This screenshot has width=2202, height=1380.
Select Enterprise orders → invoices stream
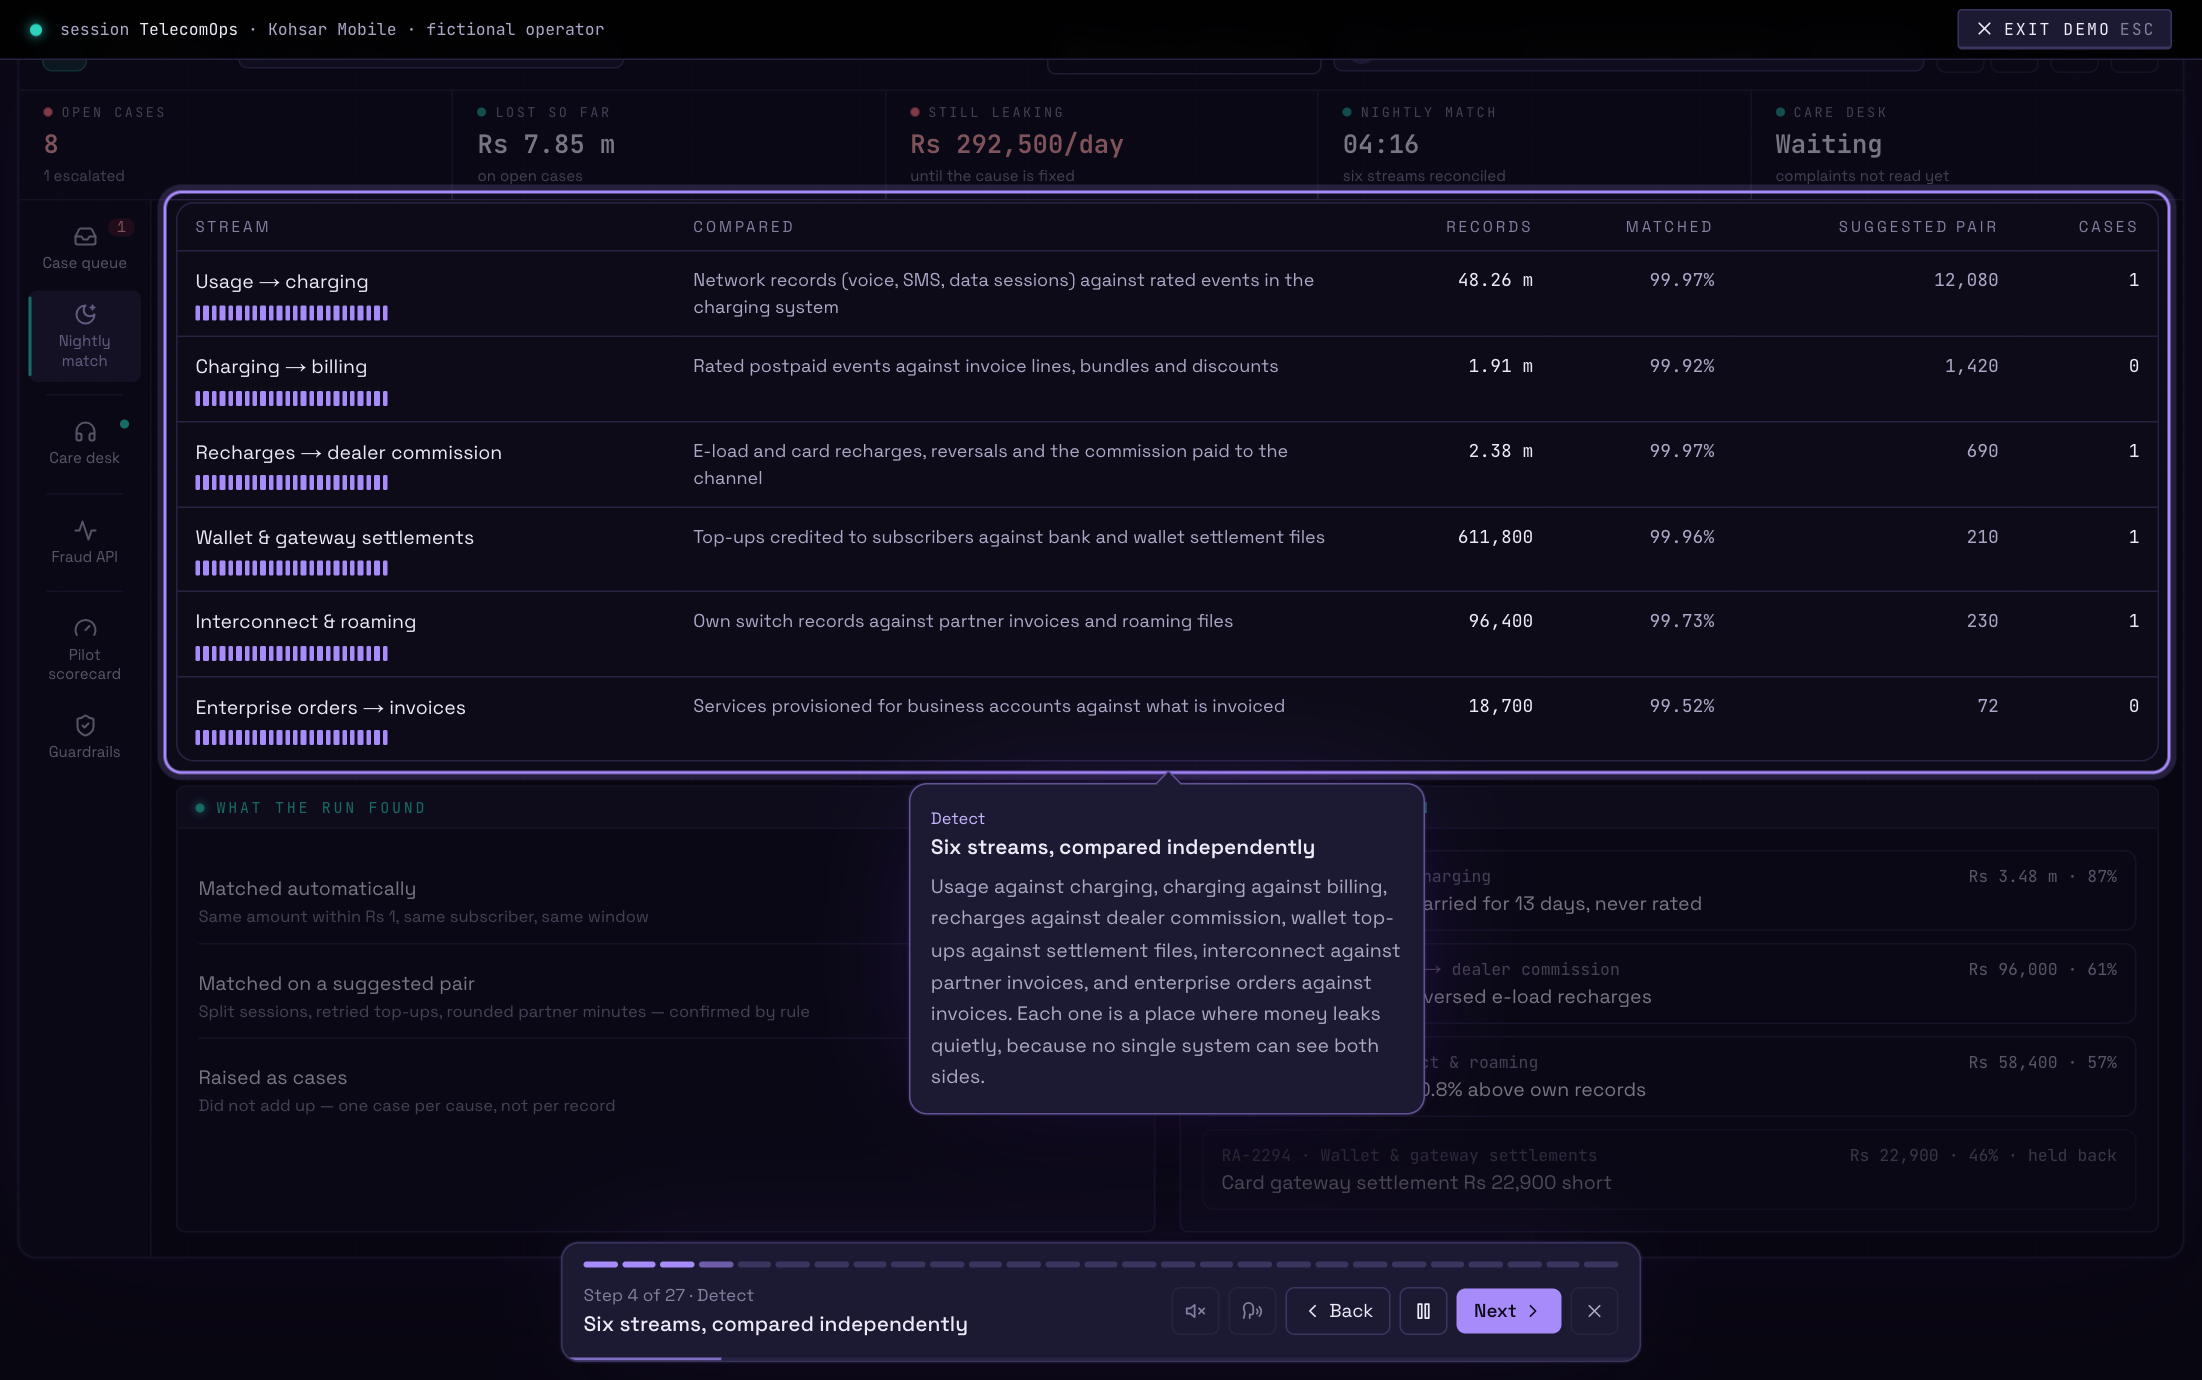[x=330, y=708]
